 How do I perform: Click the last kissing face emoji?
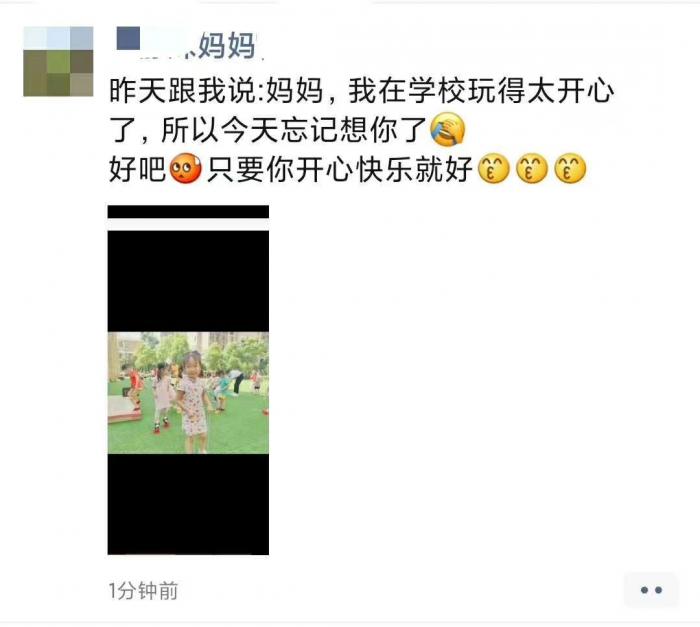coord(570,168)
